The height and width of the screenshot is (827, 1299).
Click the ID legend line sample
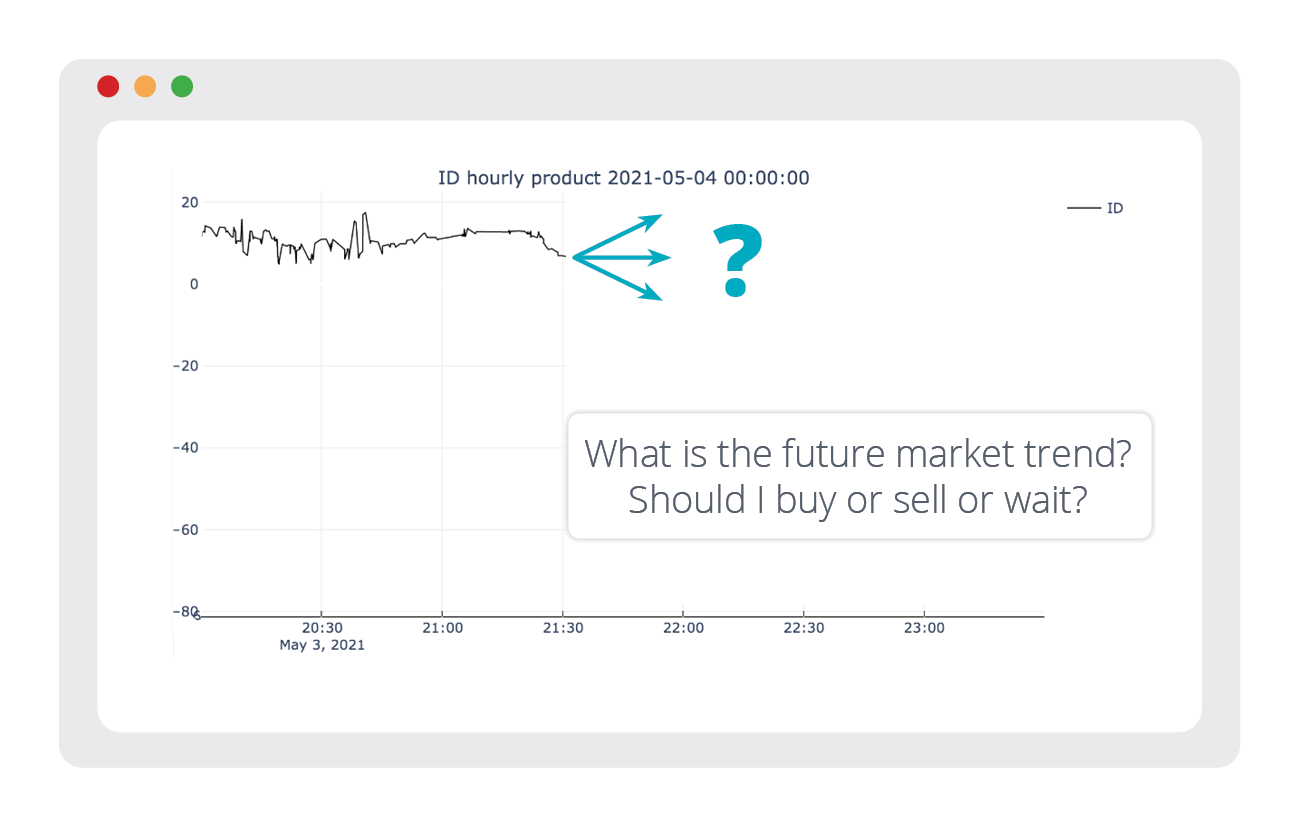(1083, 208)
